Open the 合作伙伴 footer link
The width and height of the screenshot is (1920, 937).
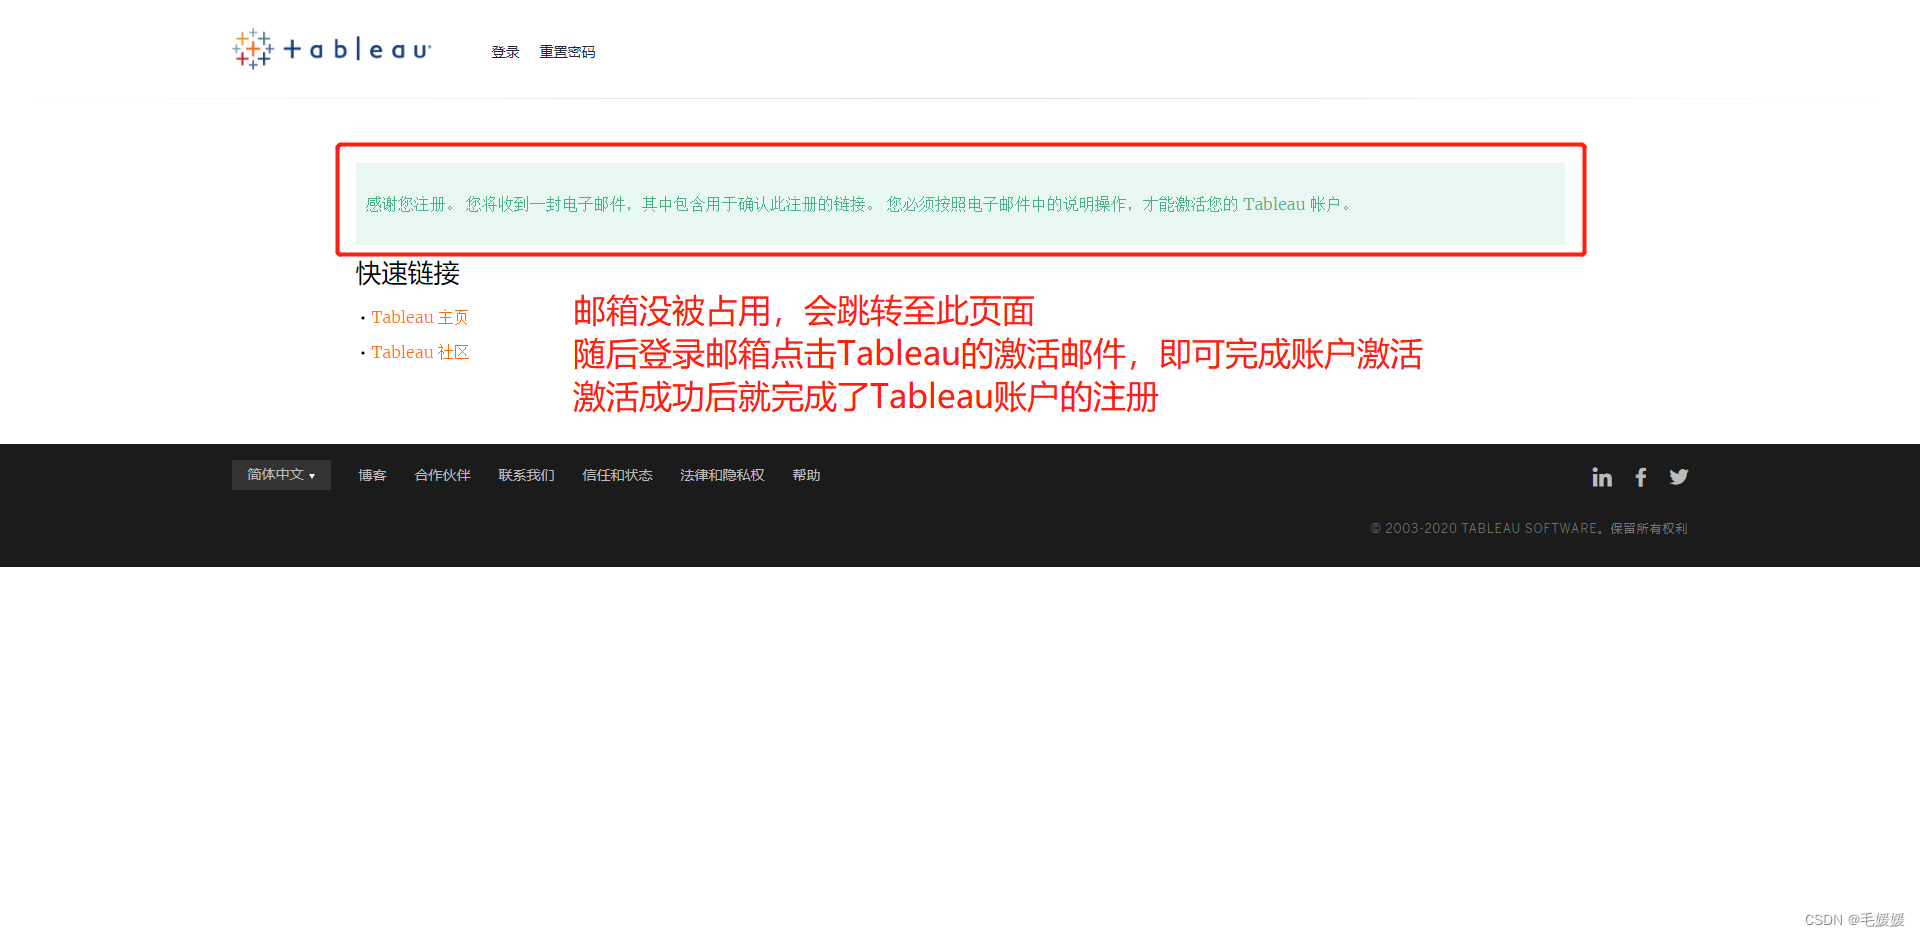click(442, 475)
